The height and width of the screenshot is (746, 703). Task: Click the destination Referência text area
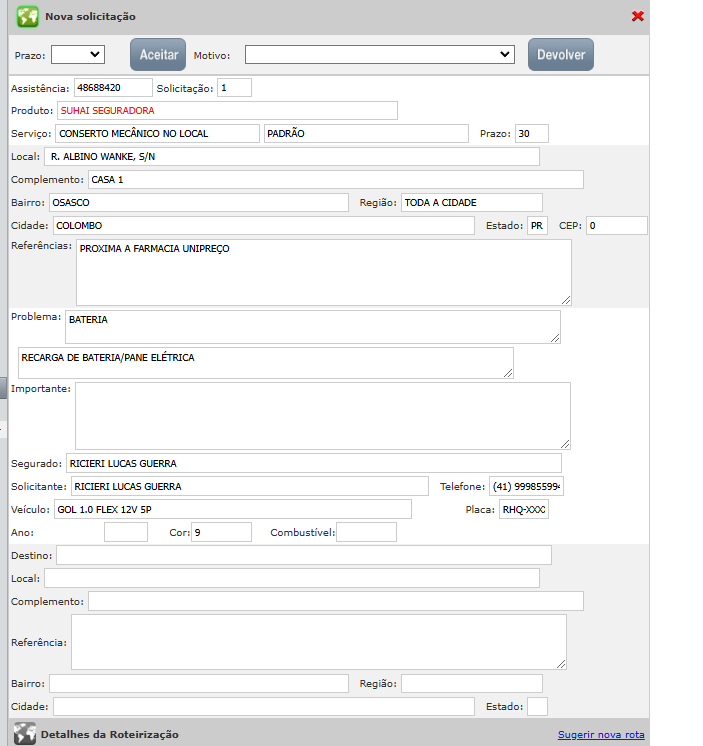coord(319,642)
